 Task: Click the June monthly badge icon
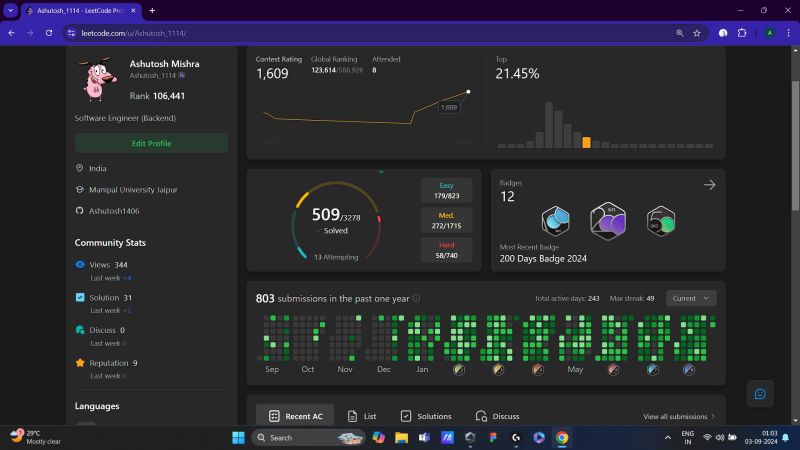coord(613,369)
